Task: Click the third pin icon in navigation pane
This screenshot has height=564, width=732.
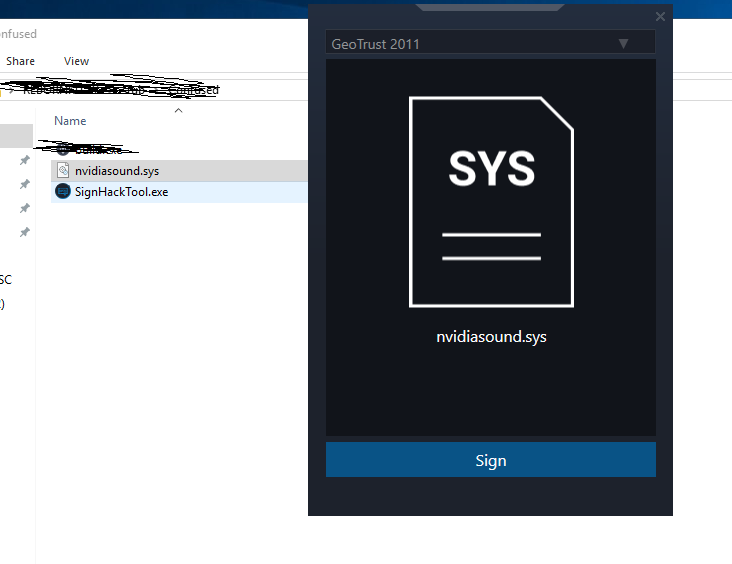Action: [x=25, y=208]
